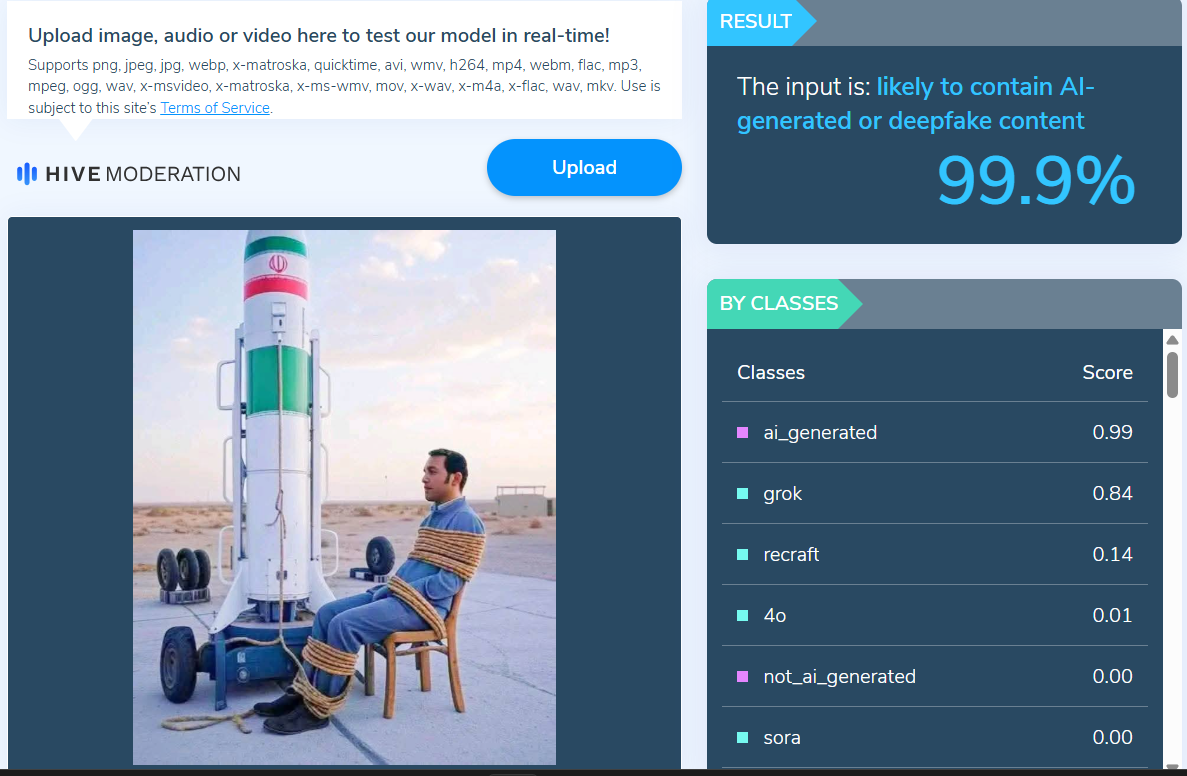Open the Terms of Service link

tap(215, 108)
